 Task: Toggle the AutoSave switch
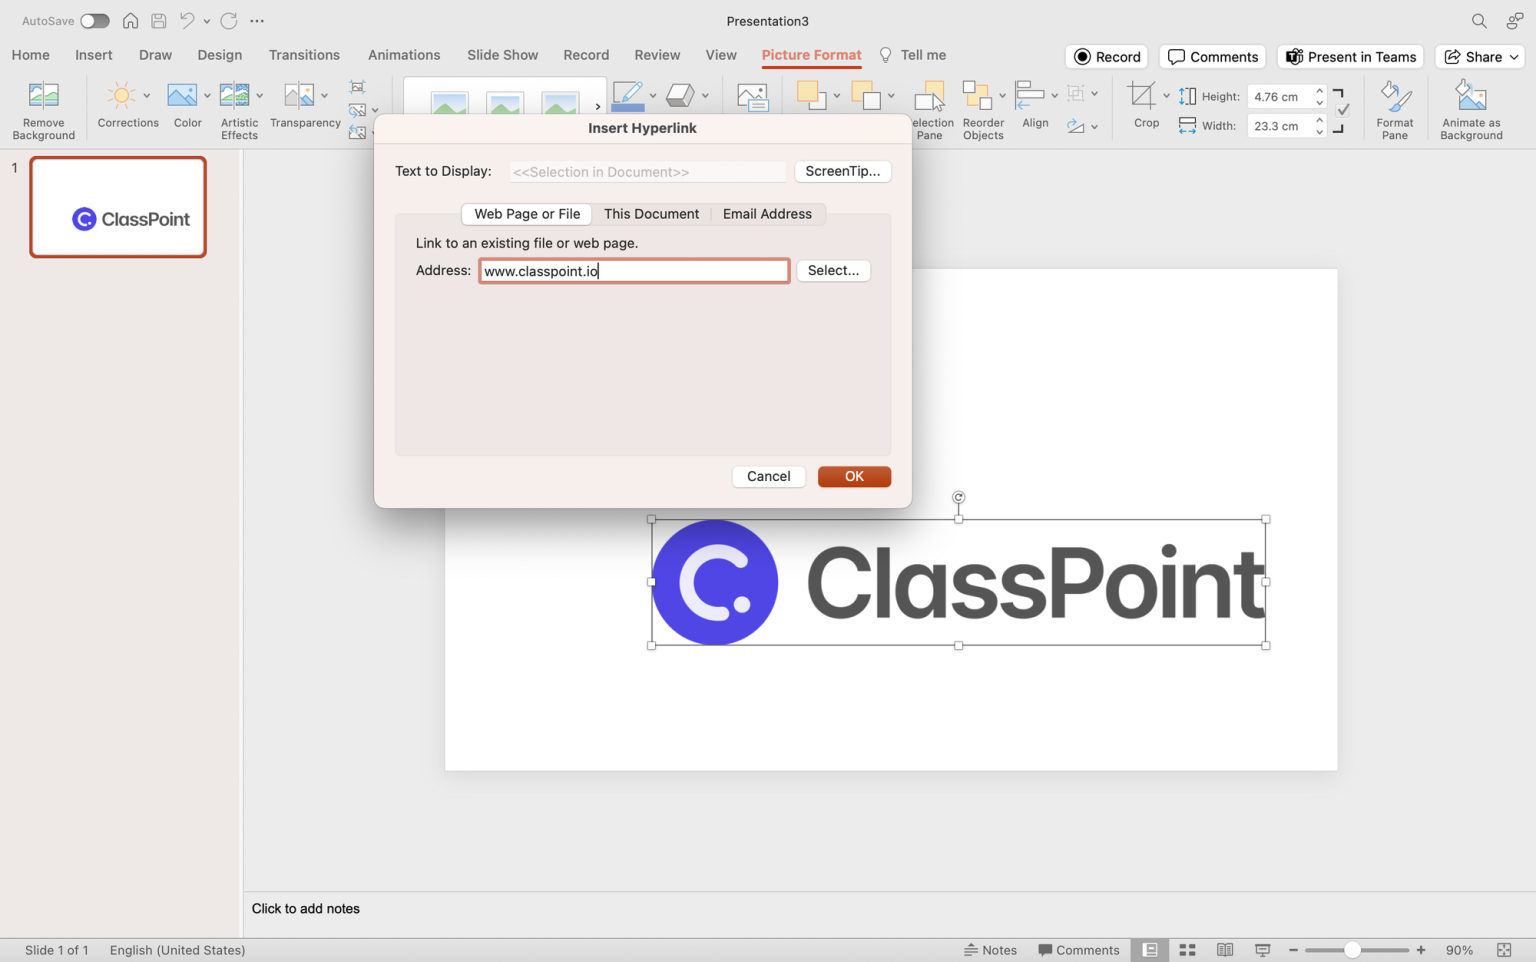click(94, 20)
